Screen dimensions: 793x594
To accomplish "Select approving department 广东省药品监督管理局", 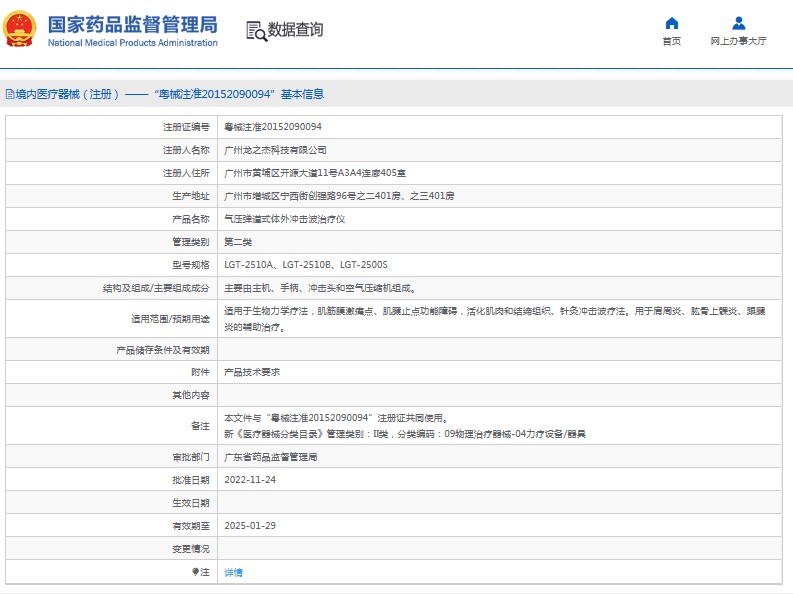I will [x=271, y=457].
